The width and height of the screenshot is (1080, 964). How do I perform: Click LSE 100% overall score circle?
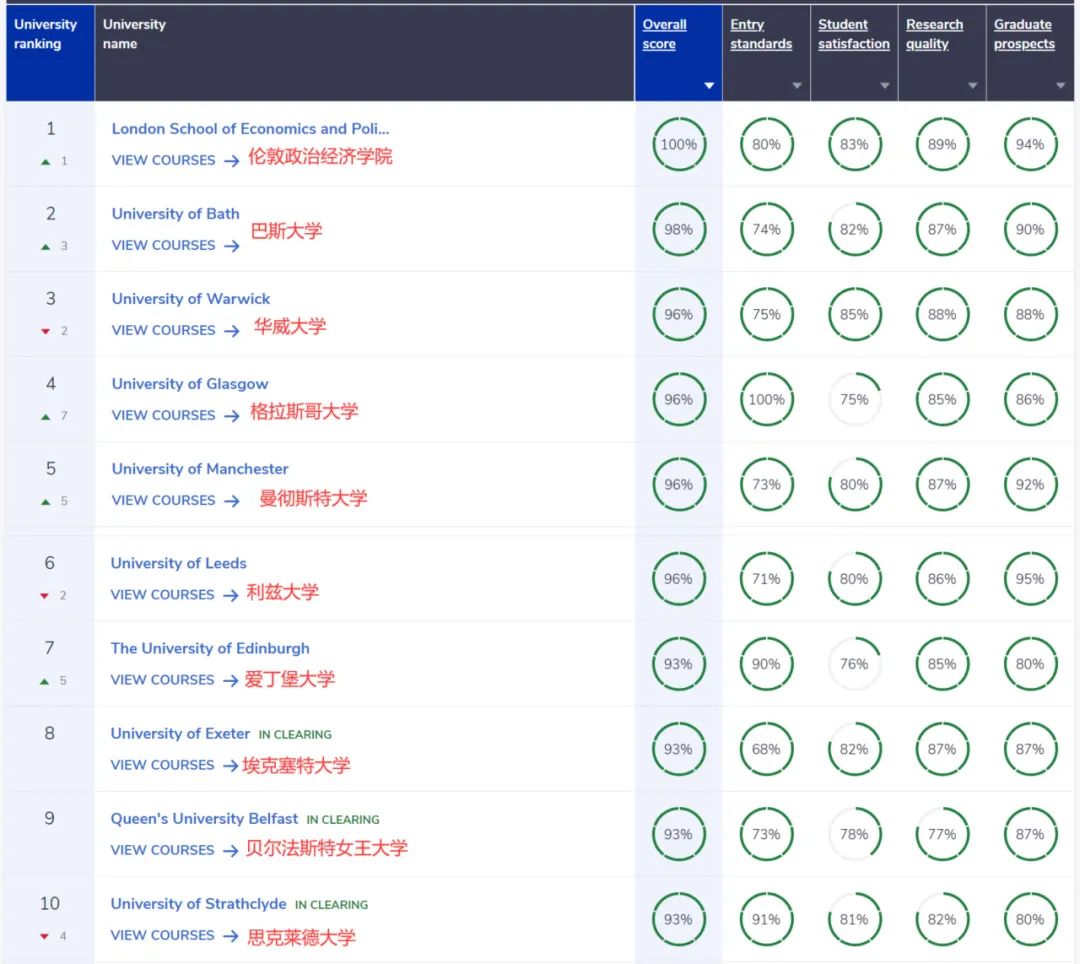(x=678, y=145)
